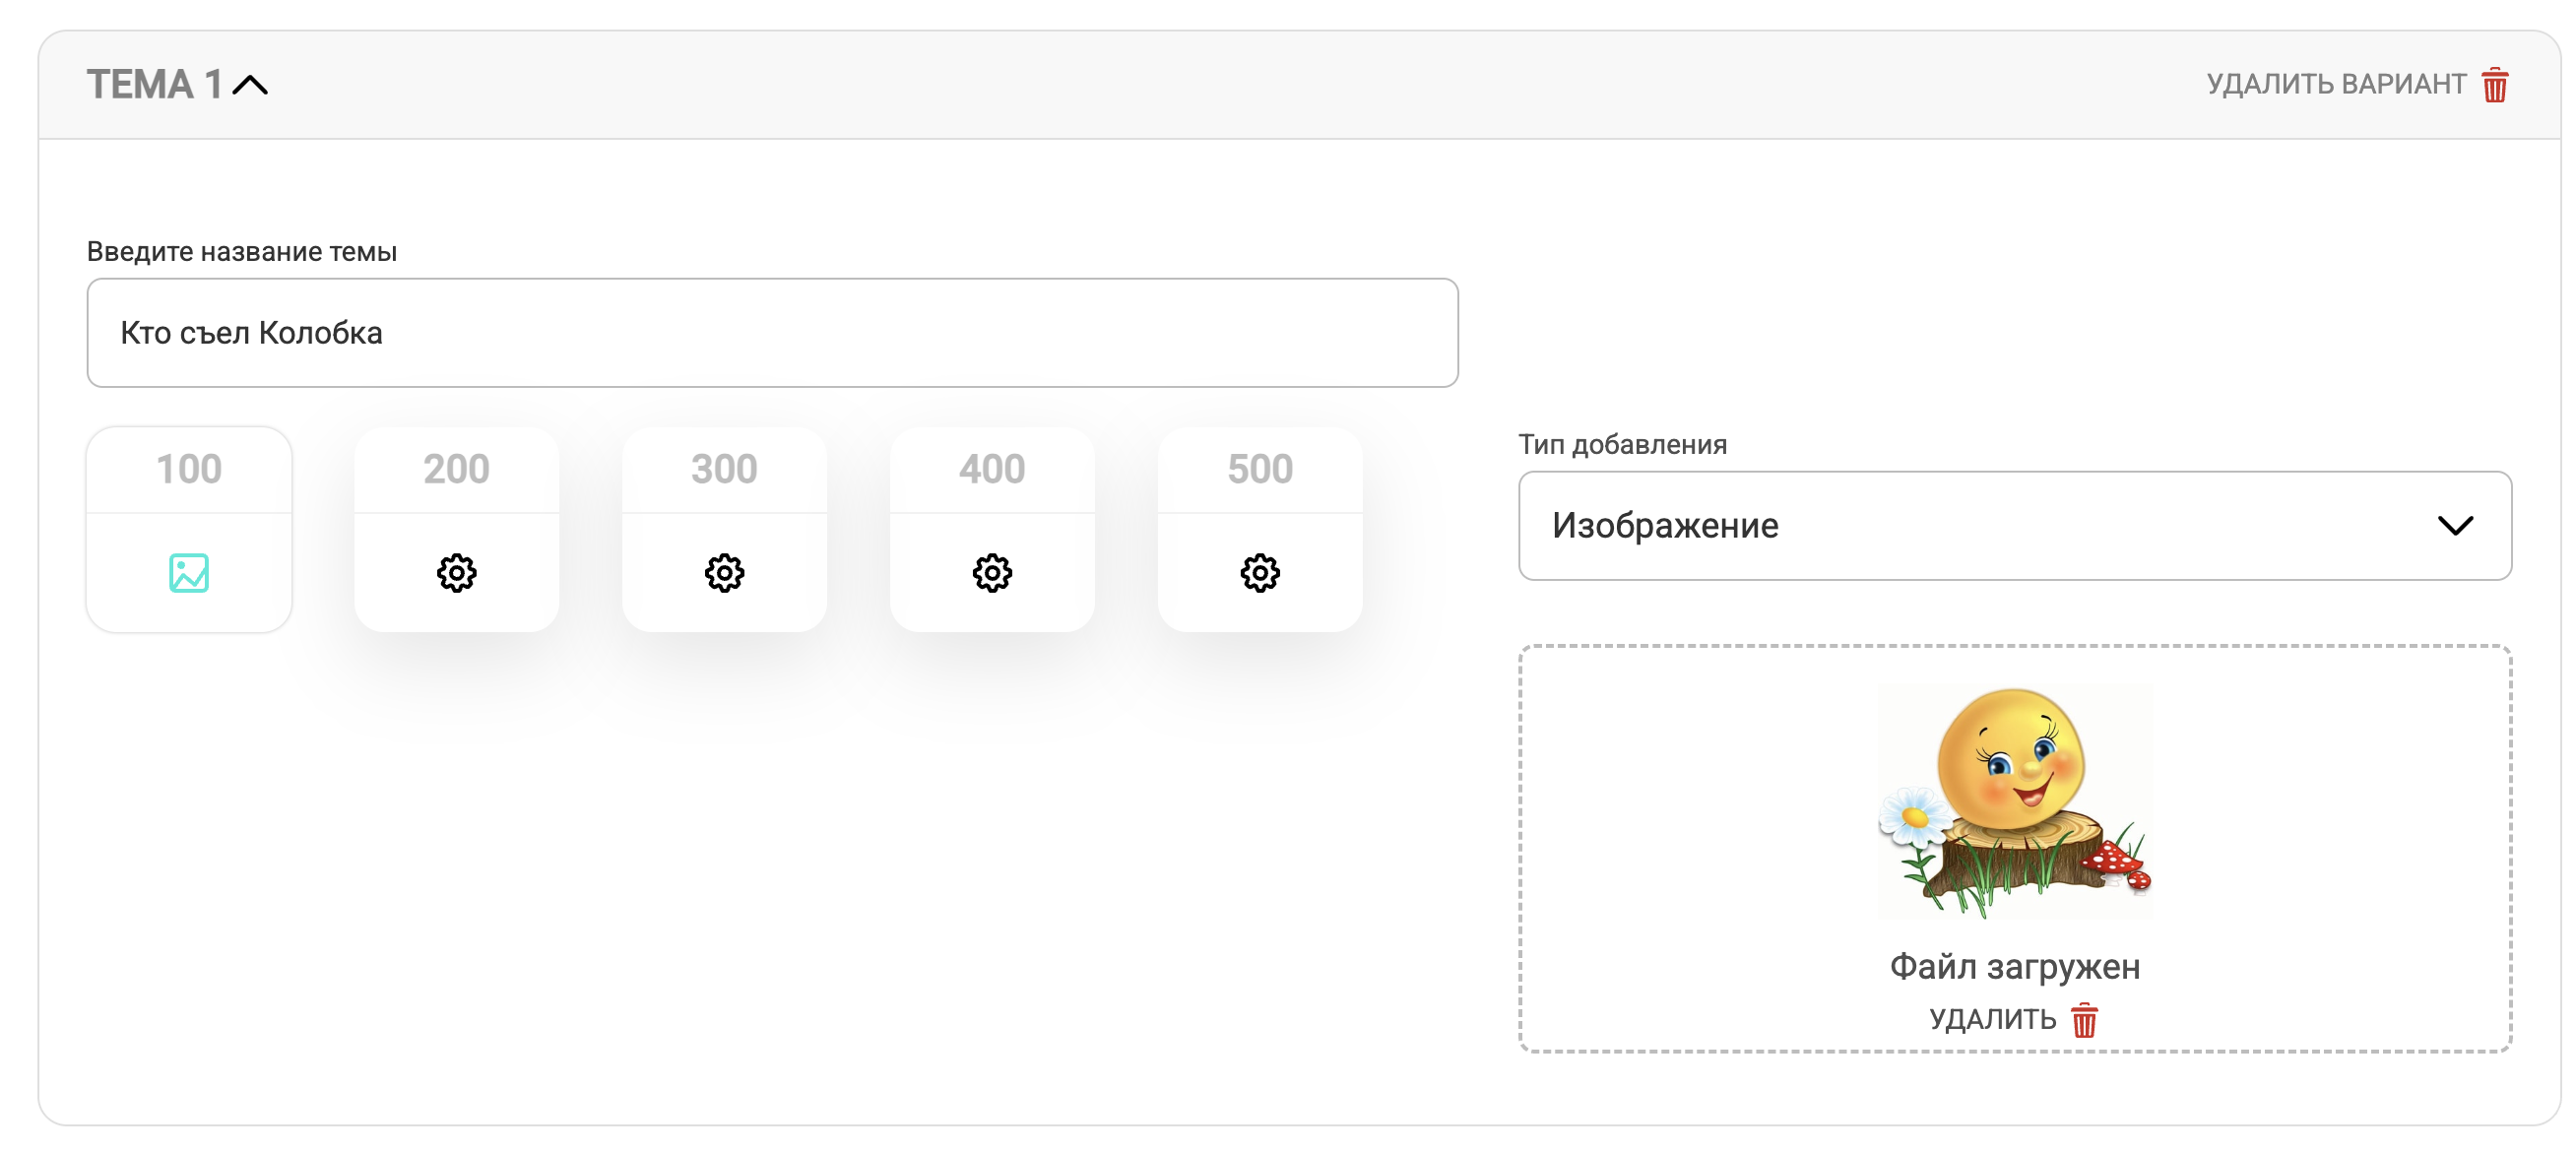Image resolution: width=2576 pixels, height=1152 pixels.
Task: Click the gear icon under 200
Action: tap(457, 573)
